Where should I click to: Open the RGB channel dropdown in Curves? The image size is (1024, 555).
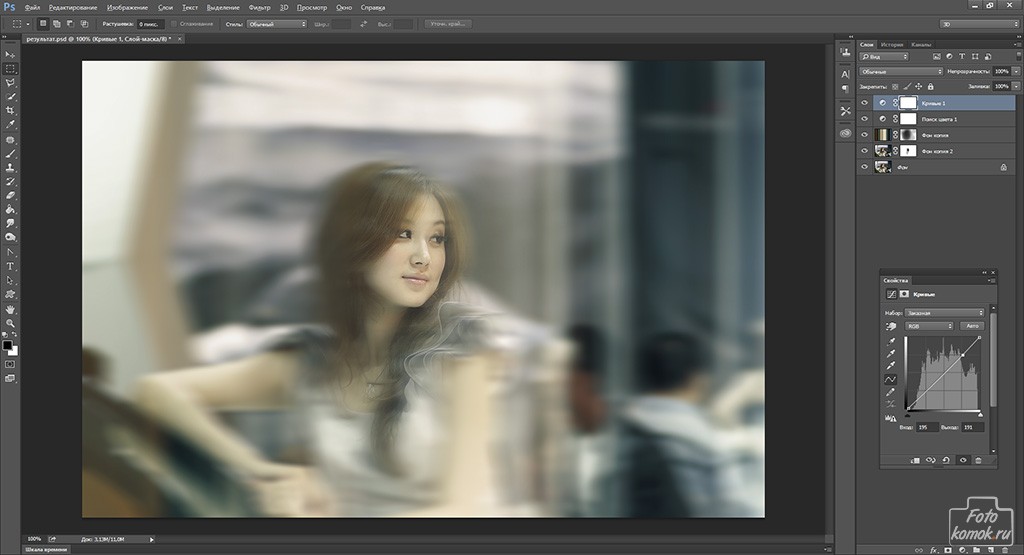coord(929,326)
